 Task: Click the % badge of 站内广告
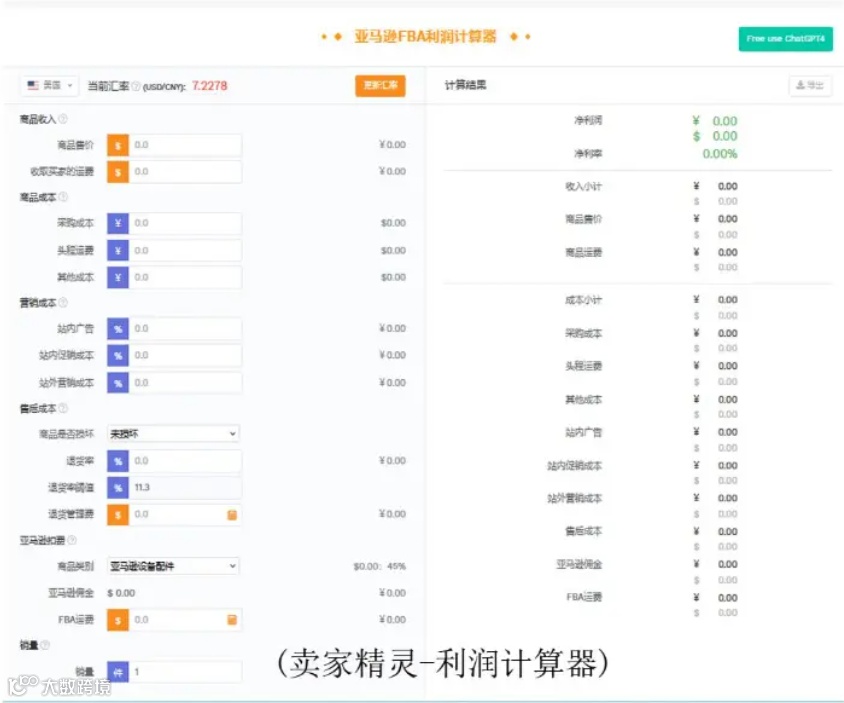coord(118,329)
